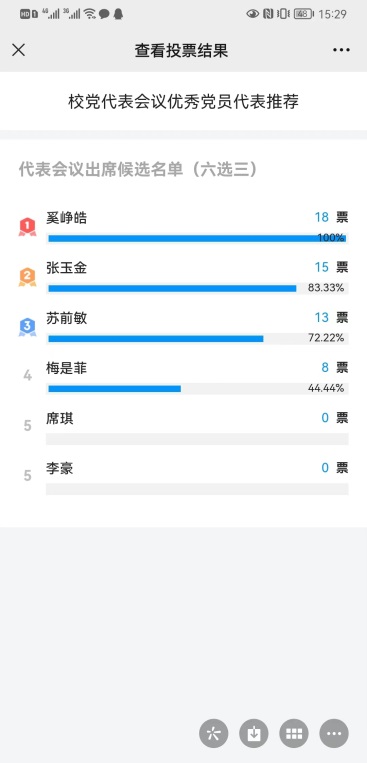This screenshot has height=763, width=367.
Task: Tap the download icon at bottom
Action: (254, 733)
